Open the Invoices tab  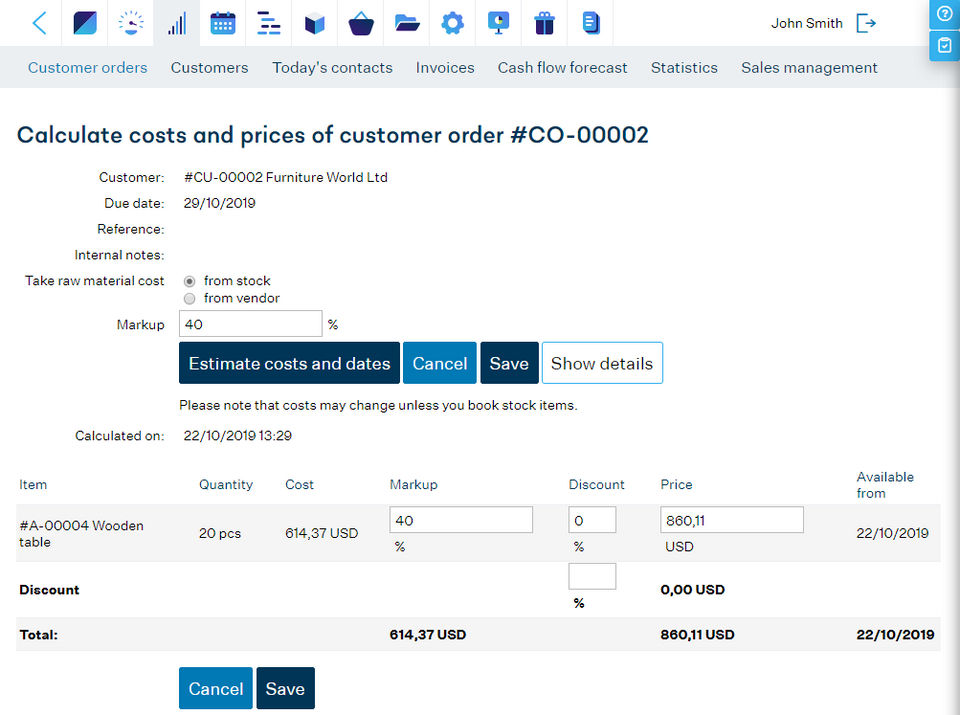coord(445,68)
